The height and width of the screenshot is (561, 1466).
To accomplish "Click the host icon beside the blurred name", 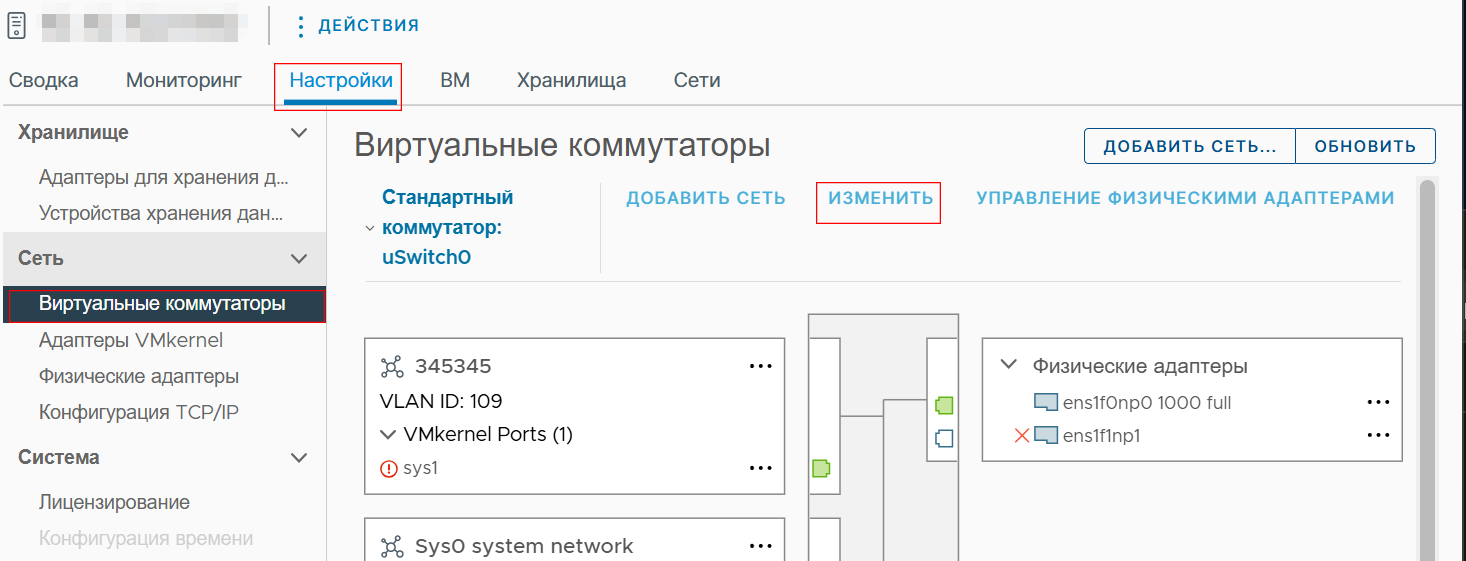I will click(16, 24).
